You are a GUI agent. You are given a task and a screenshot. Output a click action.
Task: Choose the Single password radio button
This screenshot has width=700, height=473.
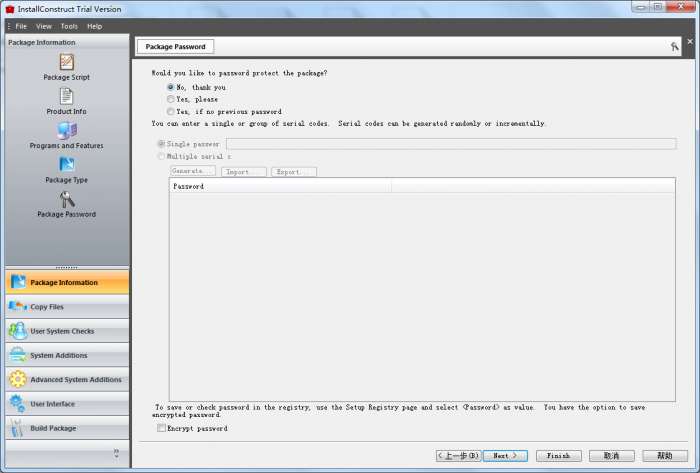pyautogui.click(x=161, y=144)
